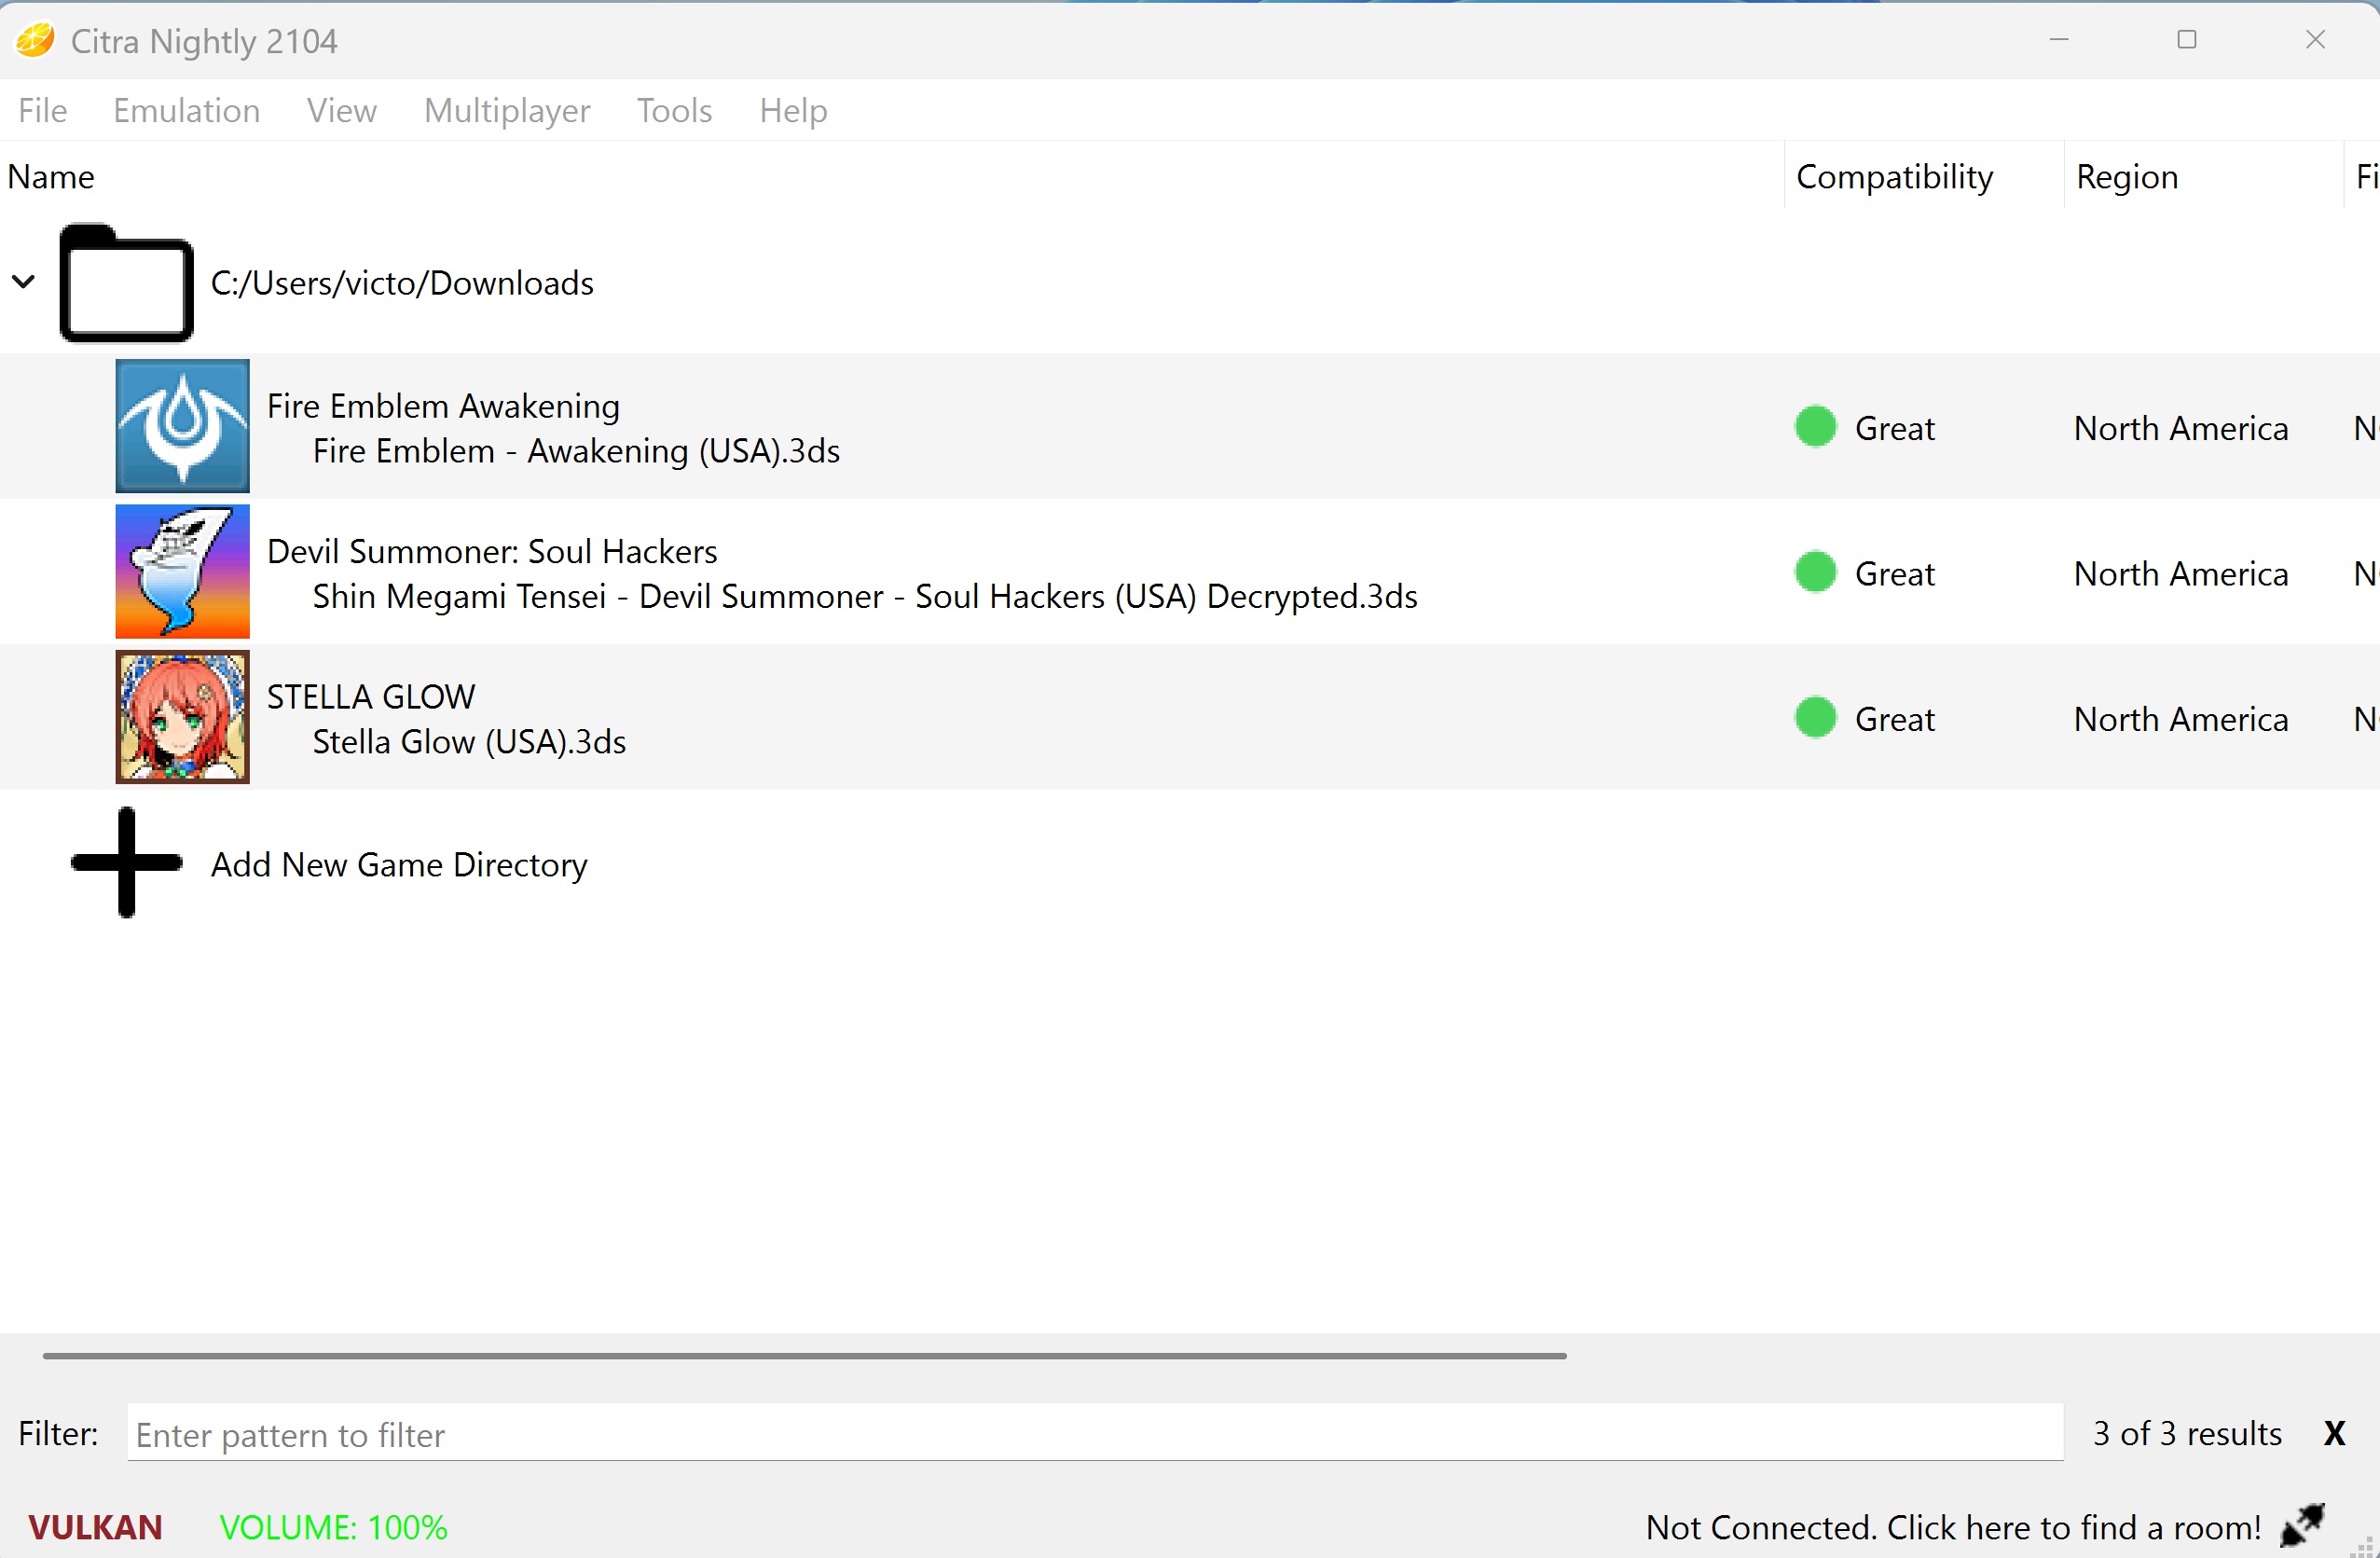The width and height of the screenshot is (2380, 1558).
Task: Sort games by Compatibility column header
Action: coord(1894,177)
